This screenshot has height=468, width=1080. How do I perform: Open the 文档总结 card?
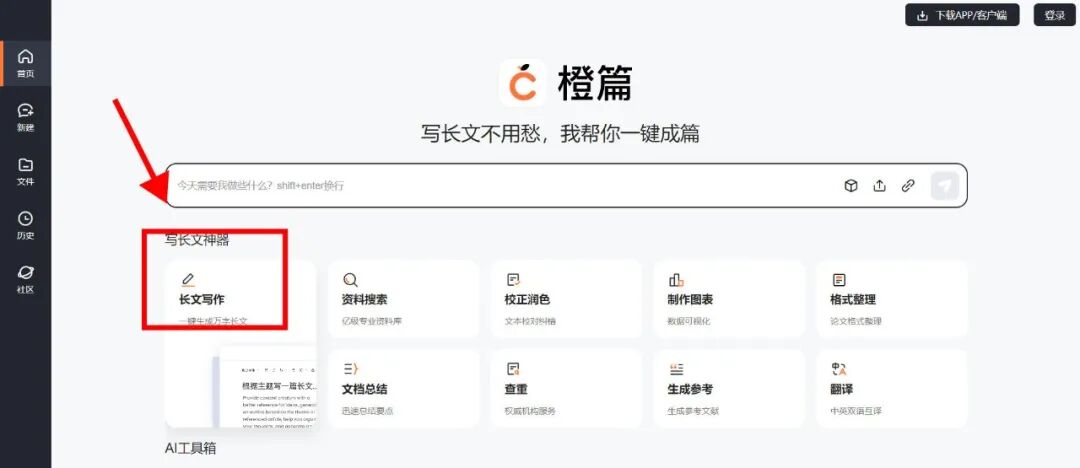404,389
